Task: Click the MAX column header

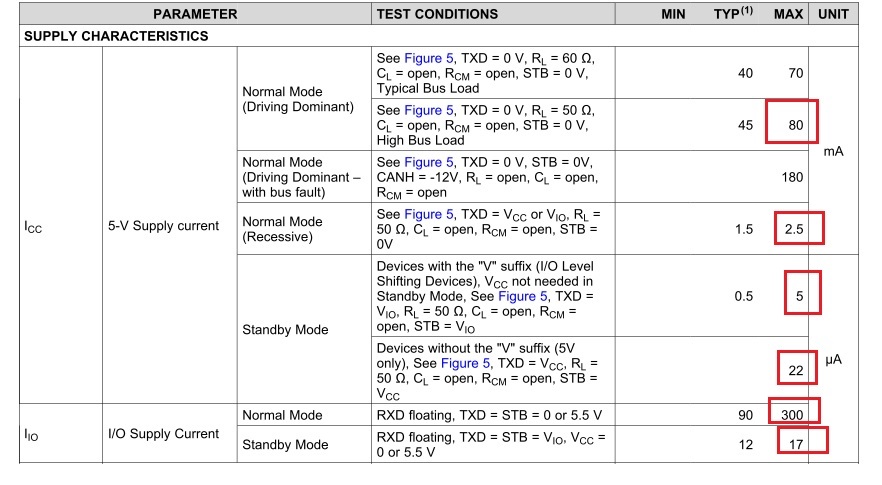Action: pos(788,14)
